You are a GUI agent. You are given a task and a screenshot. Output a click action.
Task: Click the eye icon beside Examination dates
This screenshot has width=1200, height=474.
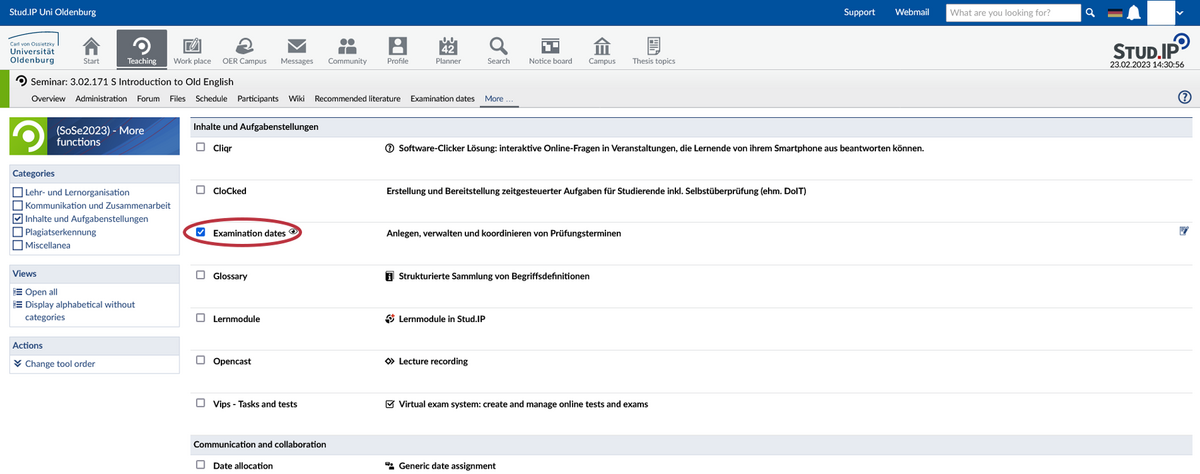(x=294, y=231)
